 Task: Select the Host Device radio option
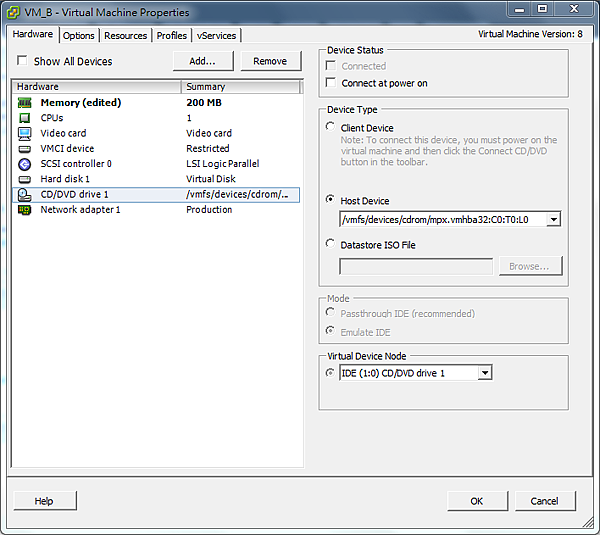pyautogui.click(x=330, y=199)
